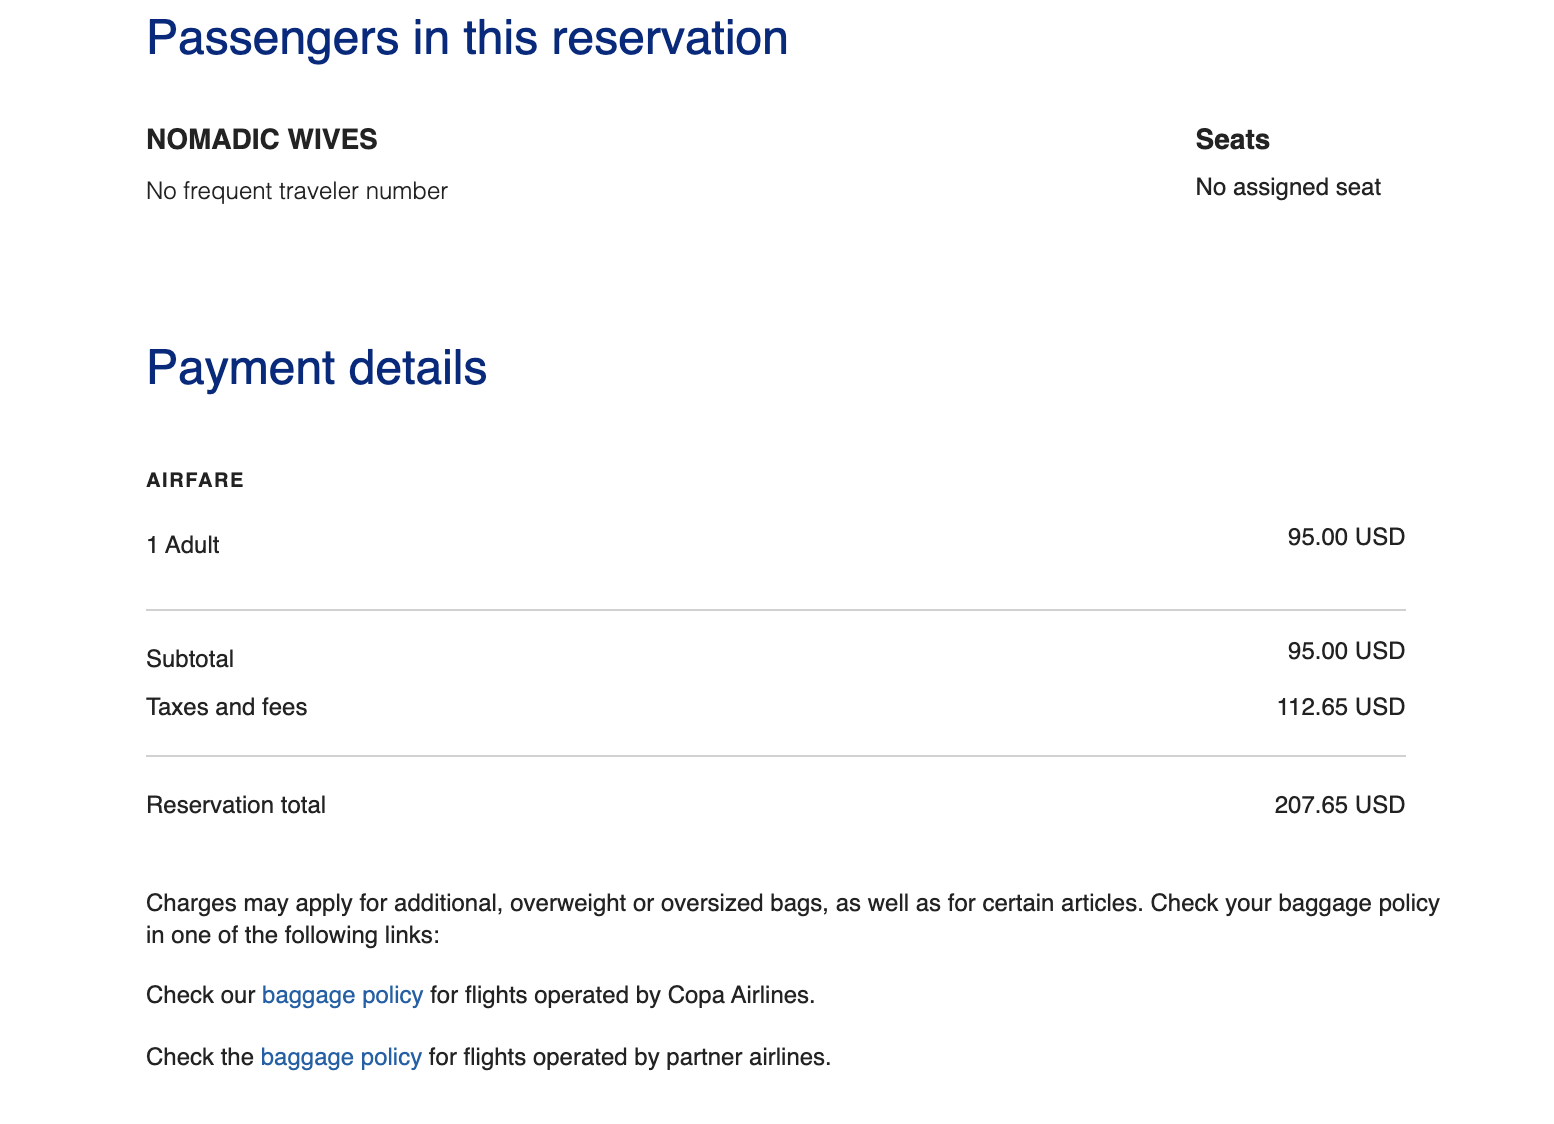Select the passenger name NOMADIC WIVES

tap(262, 139)
